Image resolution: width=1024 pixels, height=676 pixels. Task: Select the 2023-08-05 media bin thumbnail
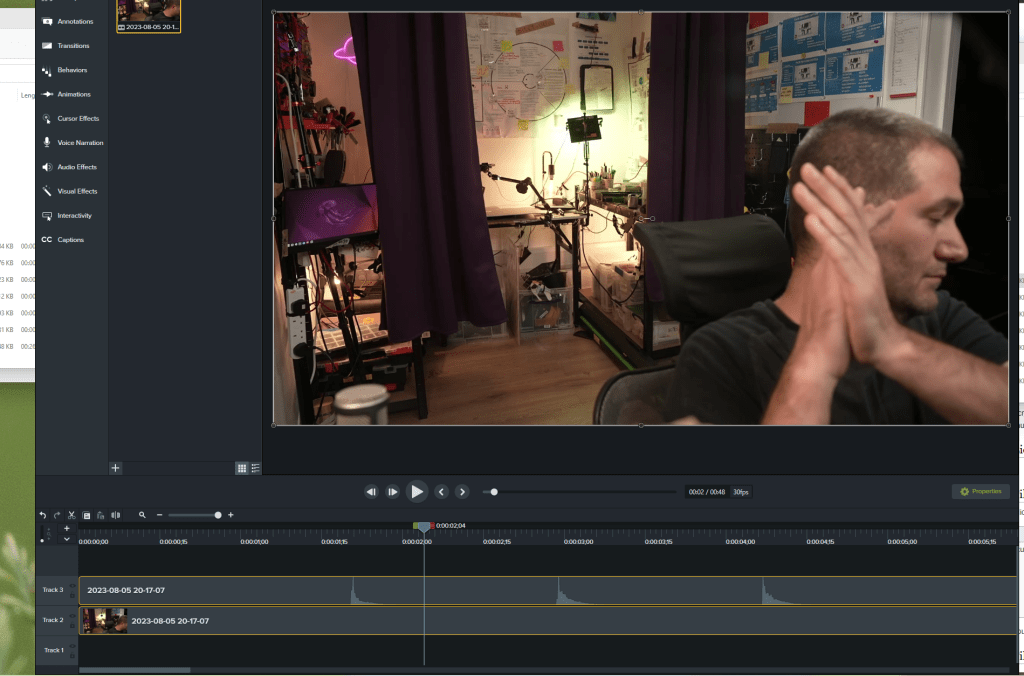click(x=148, y=16)
